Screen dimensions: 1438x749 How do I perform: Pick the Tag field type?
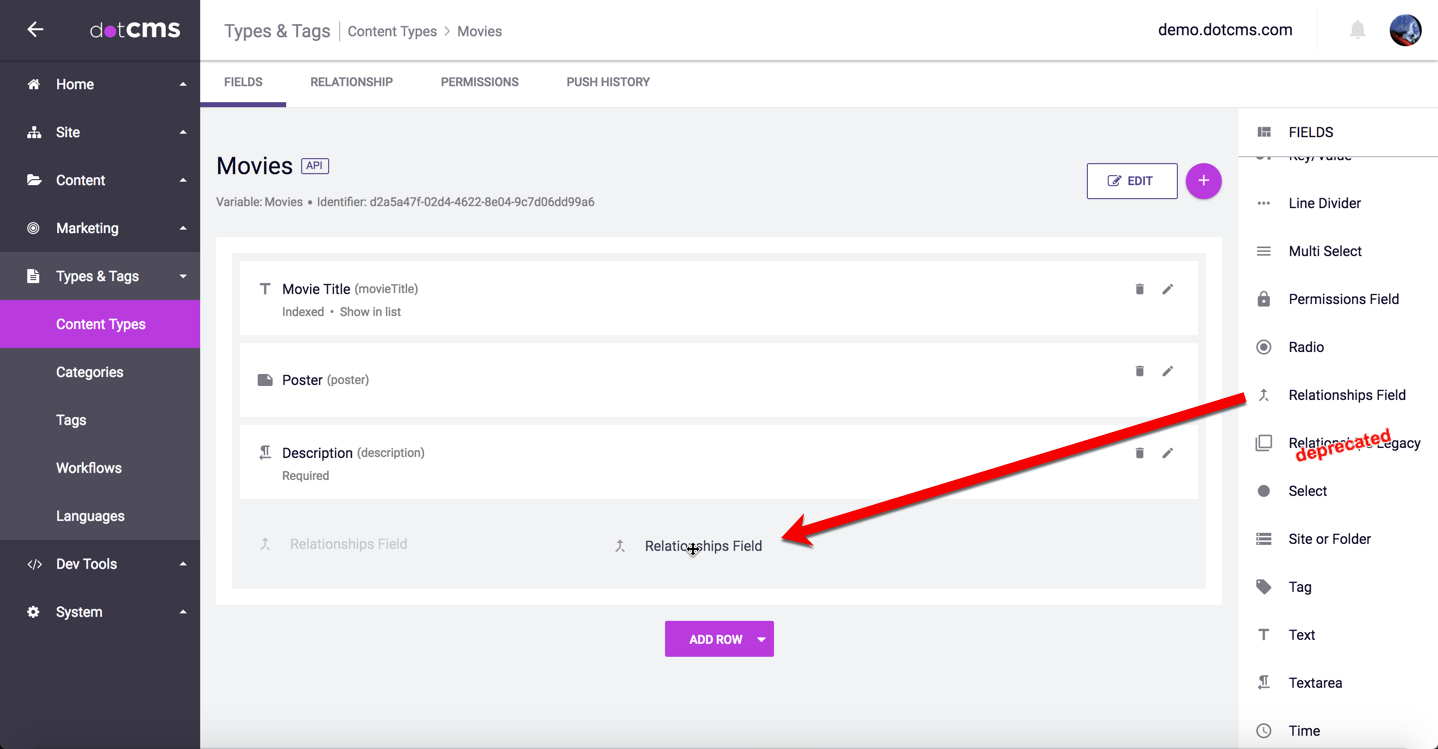tap(1299, 587)
